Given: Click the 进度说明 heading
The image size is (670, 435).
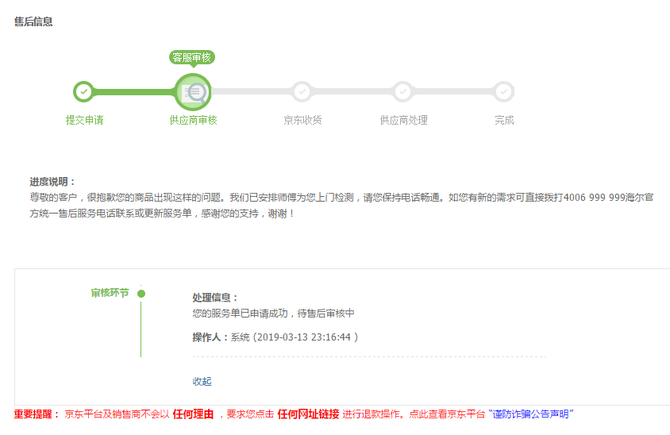Looking at the screenshot, I should pos(52,182).
